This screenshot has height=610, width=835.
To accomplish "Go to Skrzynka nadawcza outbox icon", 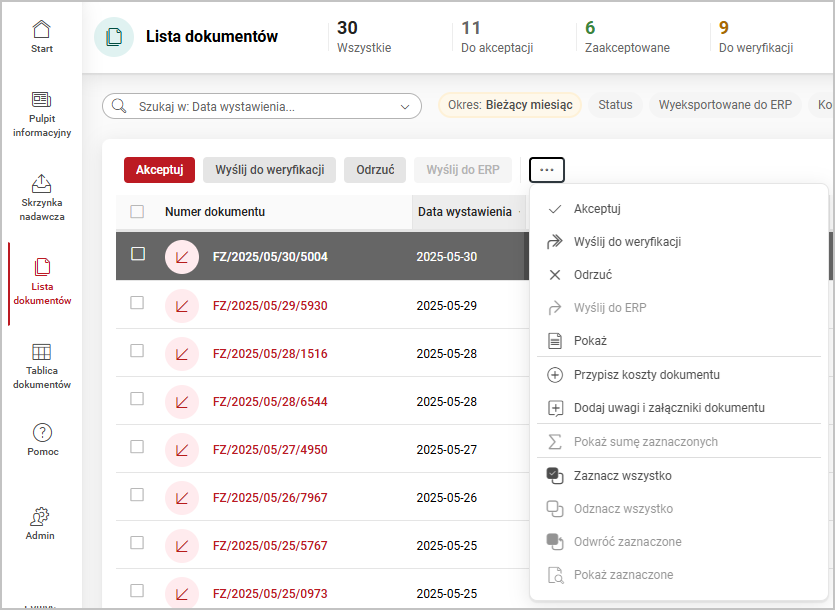I will (x=42, y=183).
